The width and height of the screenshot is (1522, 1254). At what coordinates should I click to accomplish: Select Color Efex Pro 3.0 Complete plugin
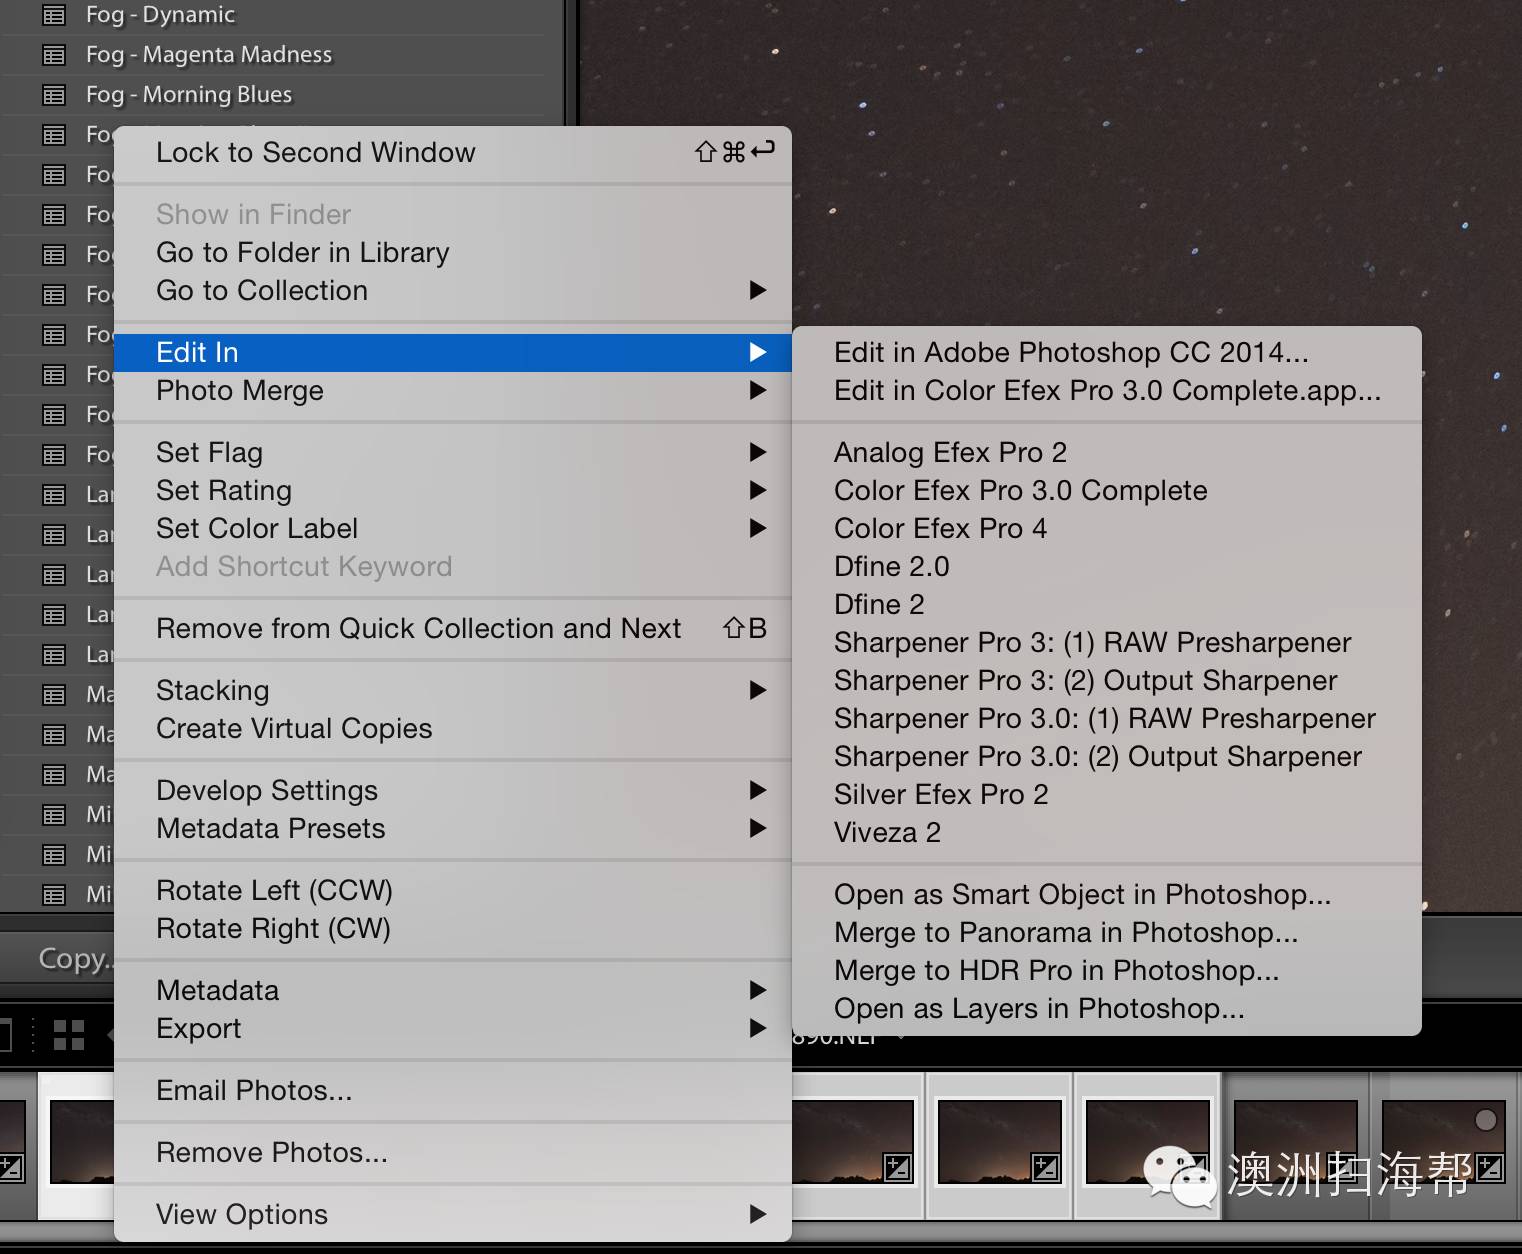point(1107,490)
